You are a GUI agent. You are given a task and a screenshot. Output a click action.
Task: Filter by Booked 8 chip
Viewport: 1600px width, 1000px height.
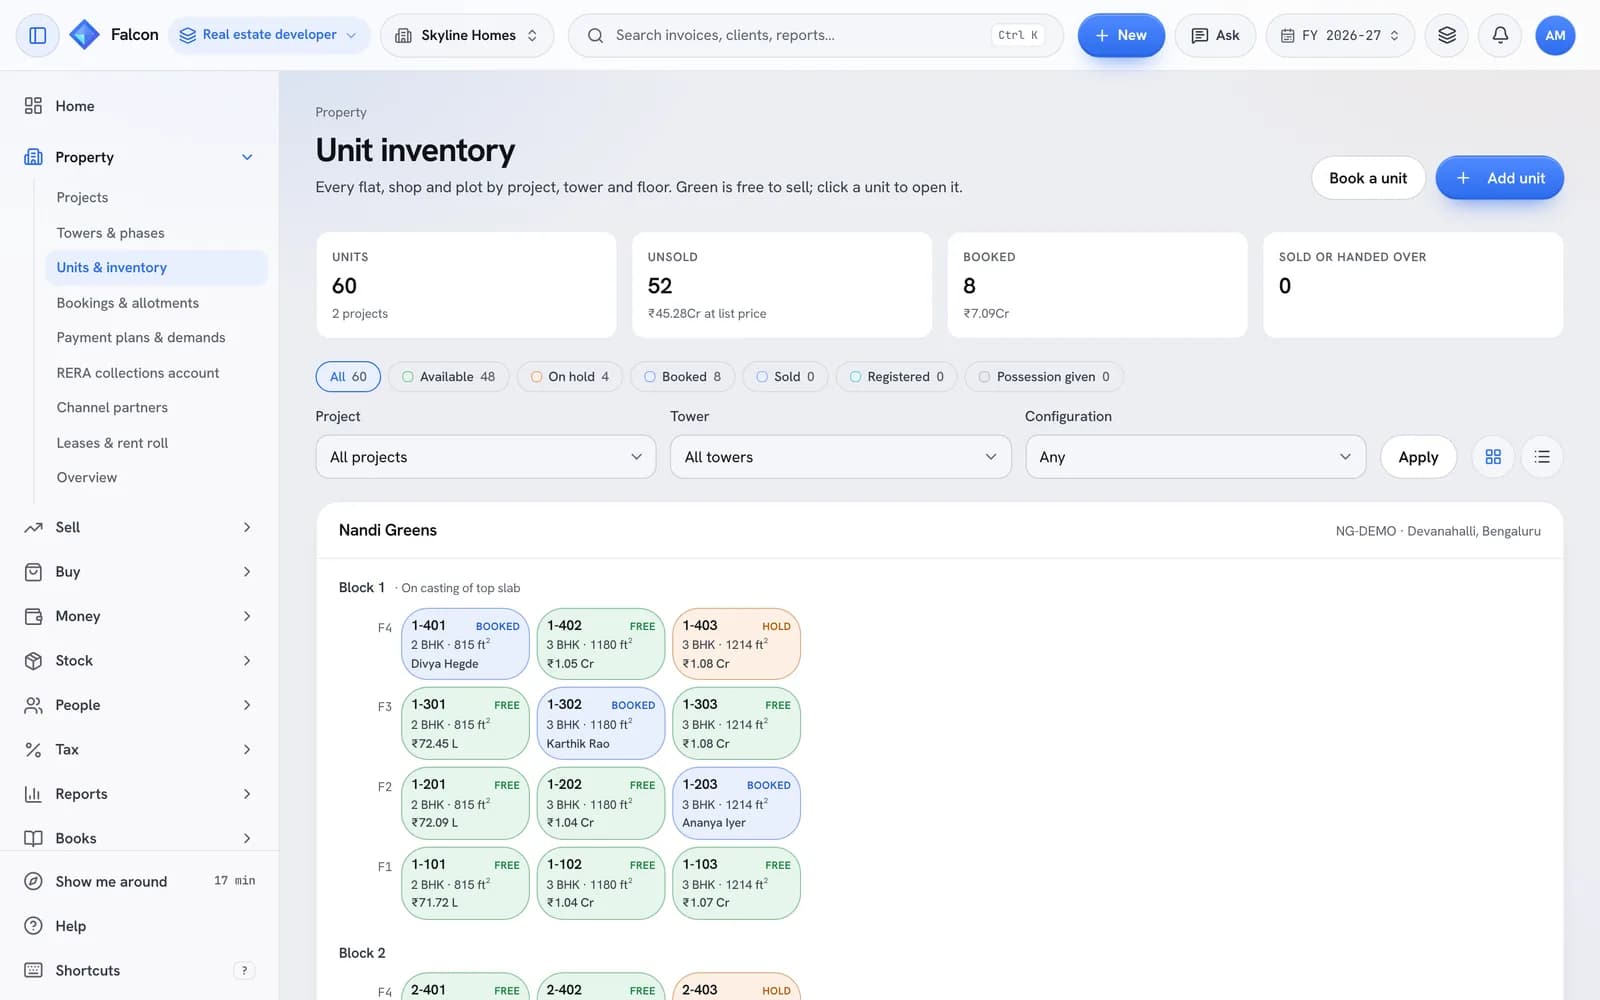[x=683, y=377]
